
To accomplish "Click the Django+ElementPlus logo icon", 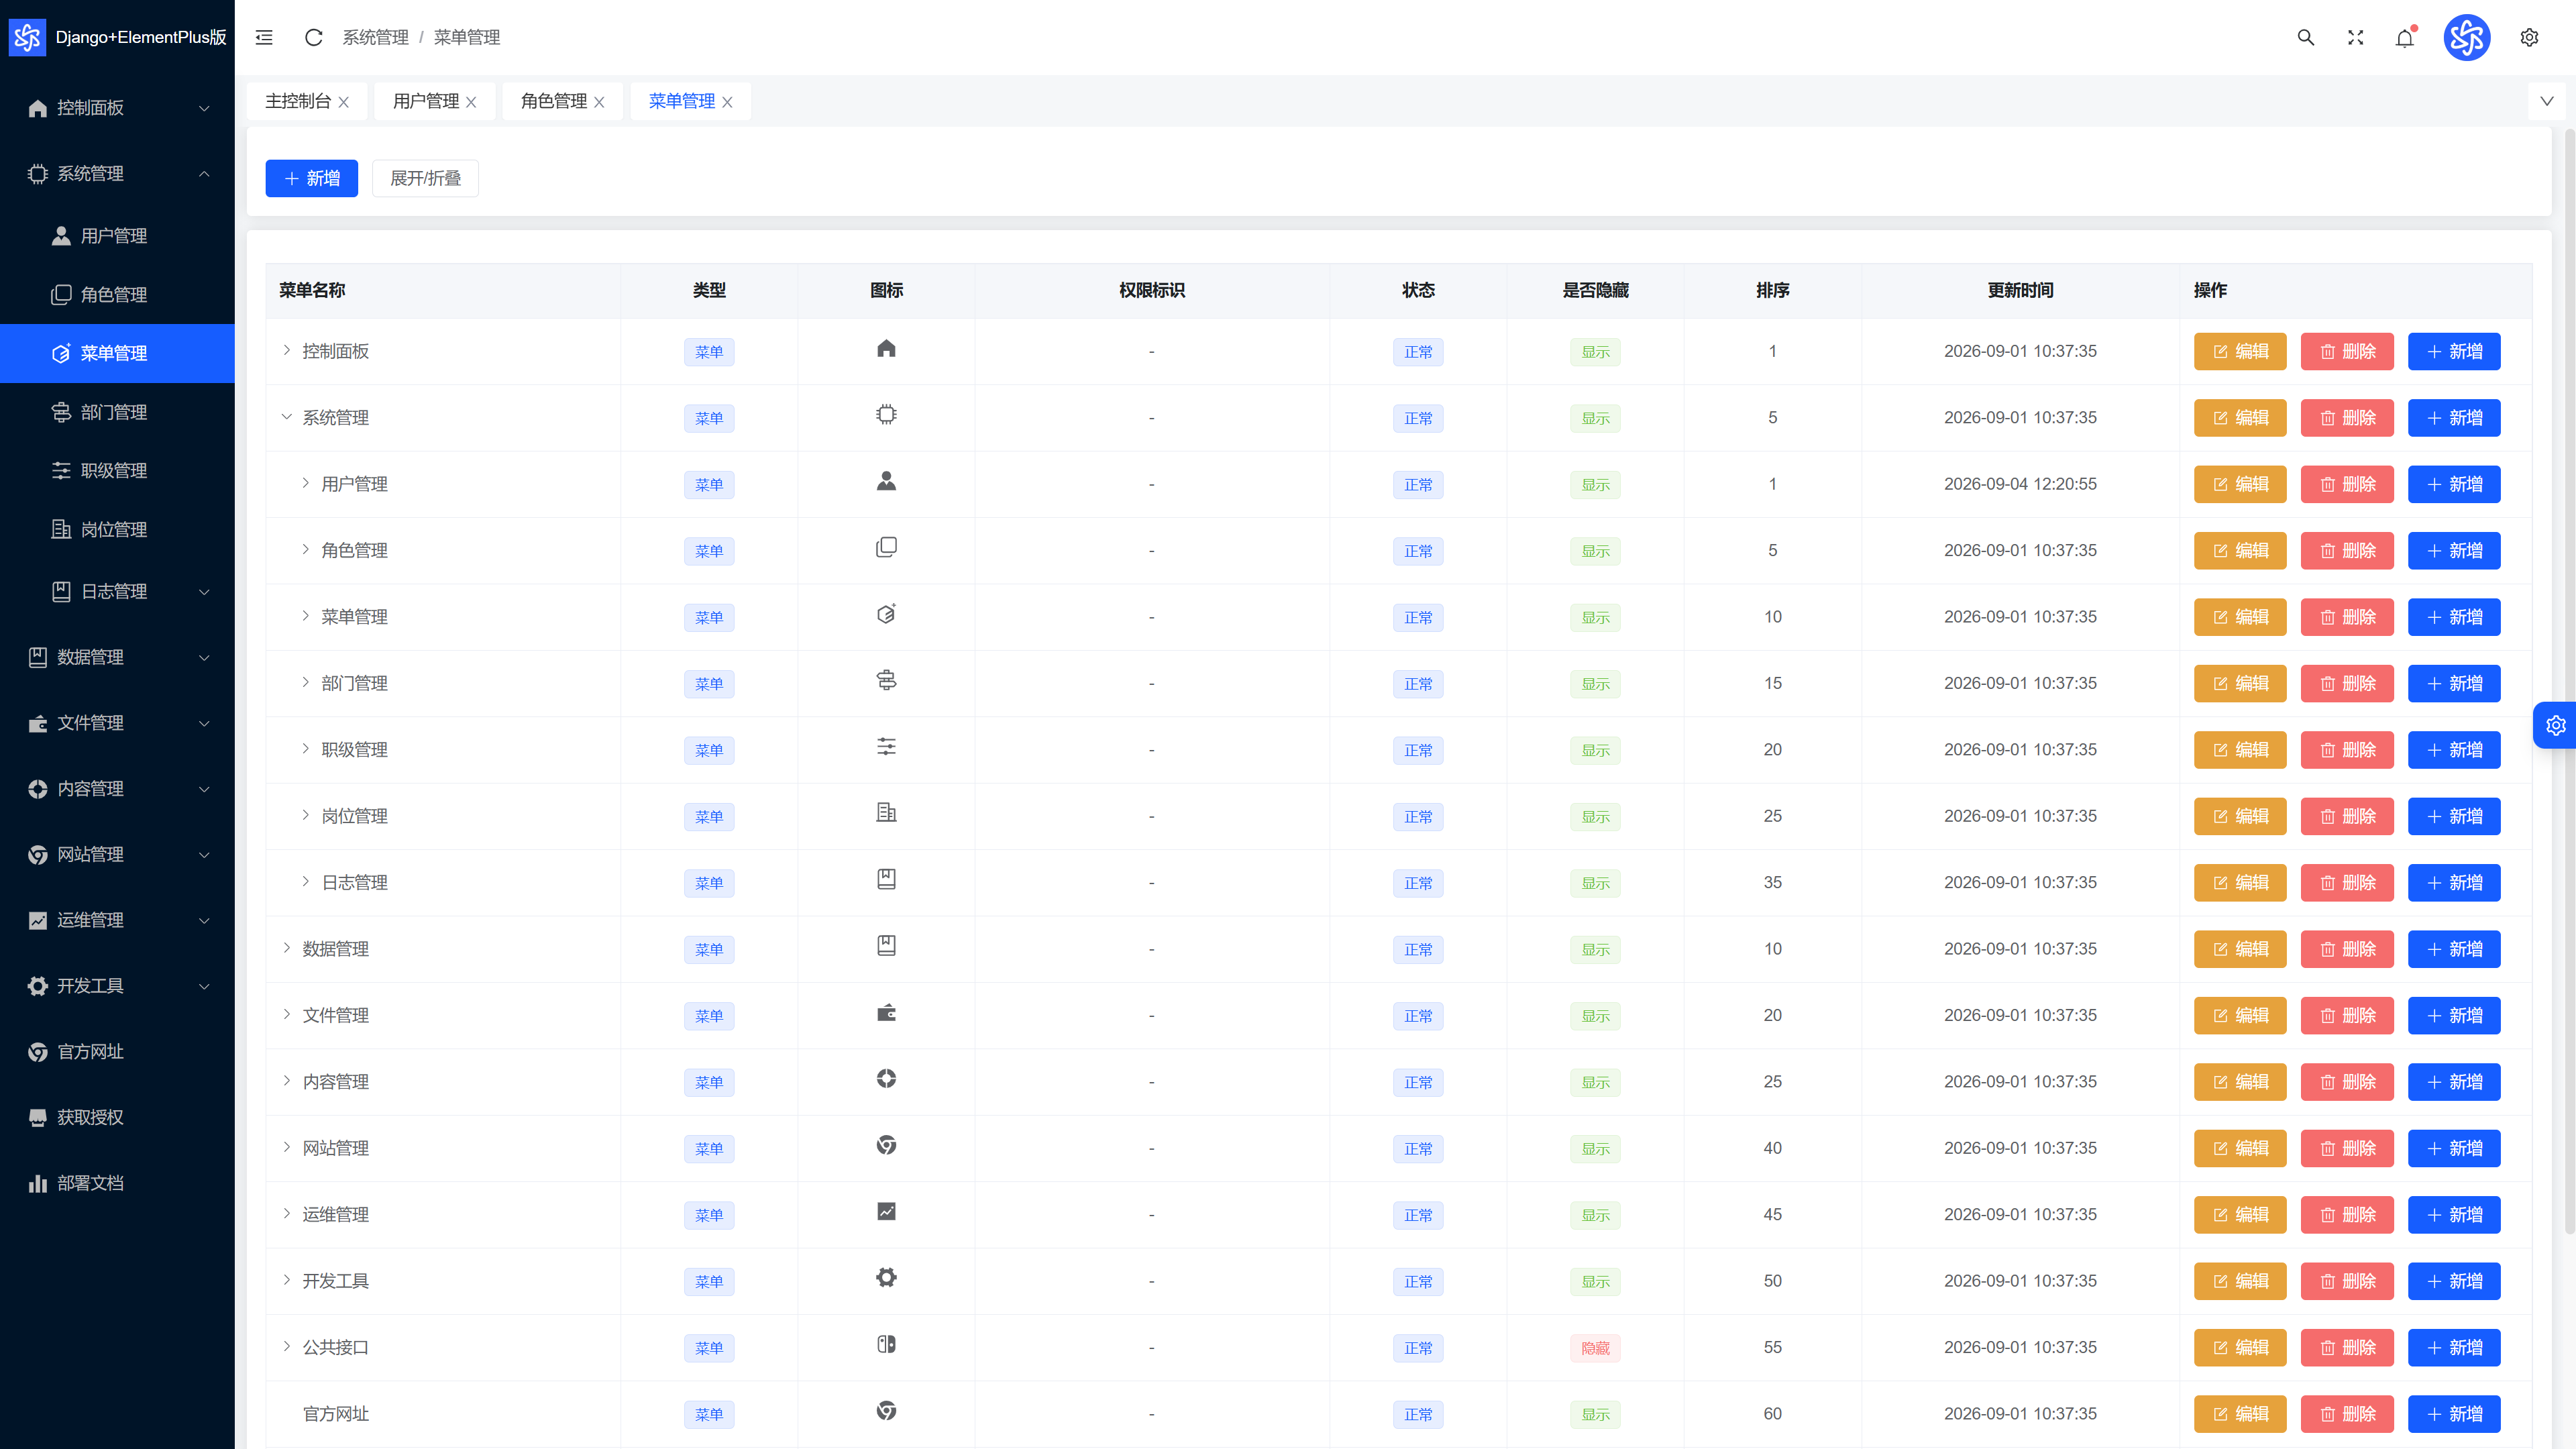I will (27, 37).
